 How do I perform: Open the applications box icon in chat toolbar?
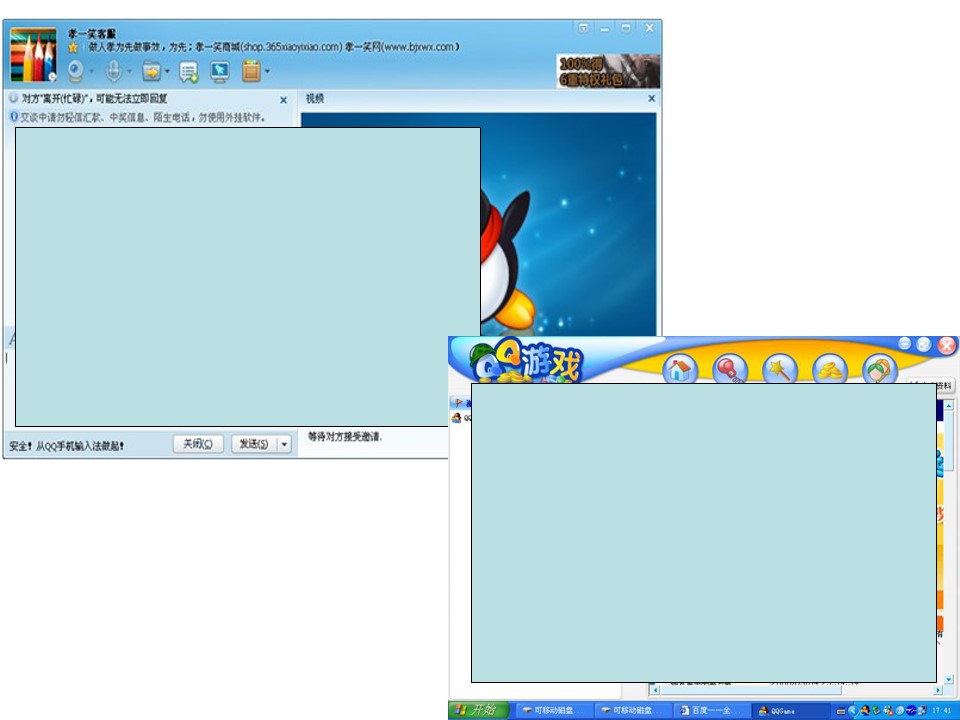click(251, 71)
